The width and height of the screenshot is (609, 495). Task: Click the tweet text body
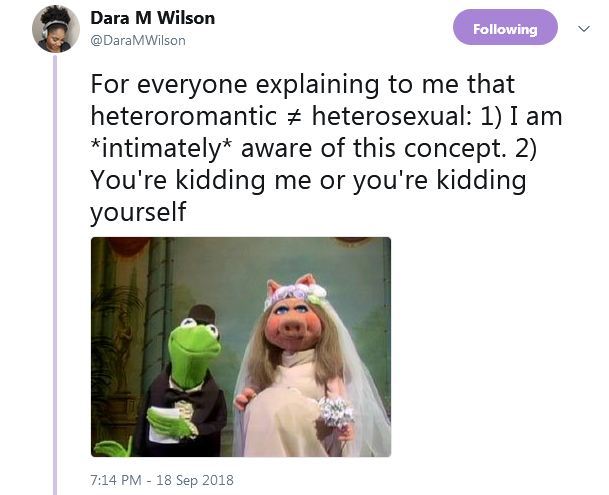326,148
